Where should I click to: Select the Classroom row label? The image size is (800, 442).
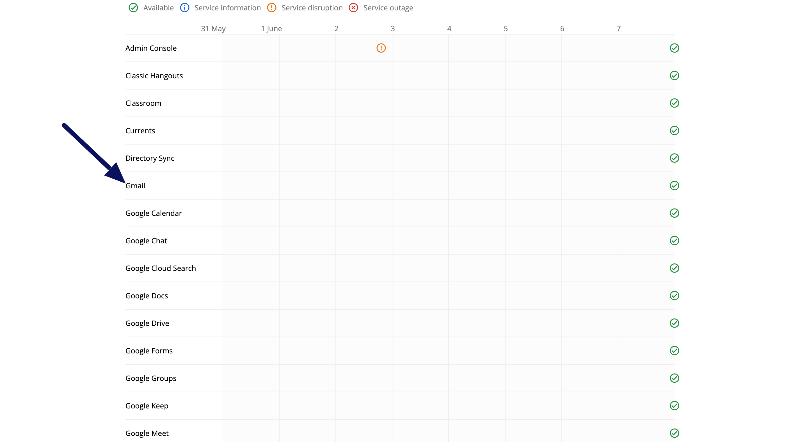(x=143, y=103)
